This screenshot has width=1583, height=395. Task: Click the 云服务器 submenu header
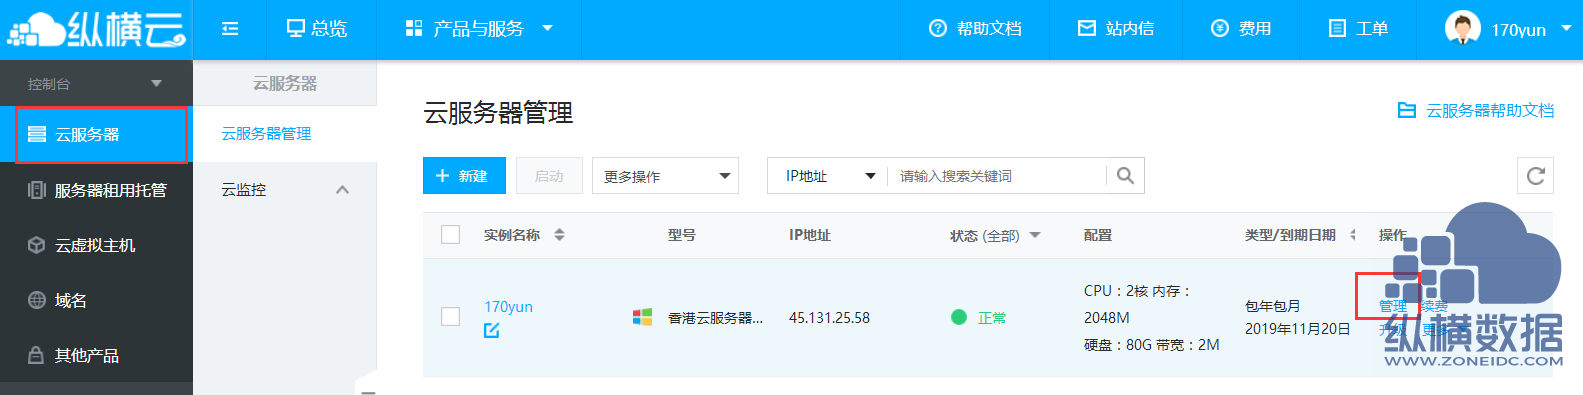[x=285, y=83]
